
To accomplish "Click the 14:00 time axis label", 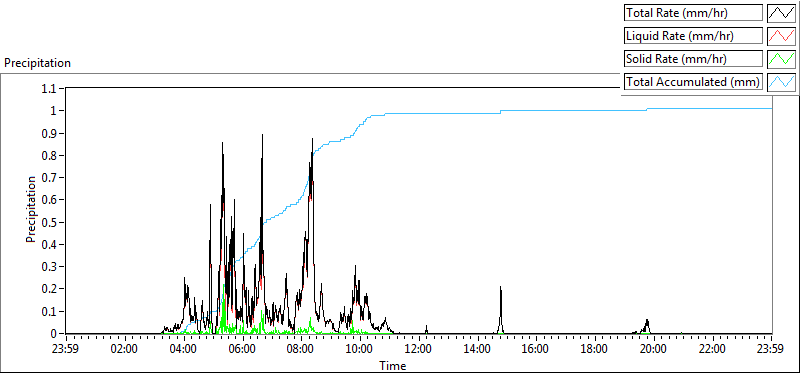I will coord(478,350).
